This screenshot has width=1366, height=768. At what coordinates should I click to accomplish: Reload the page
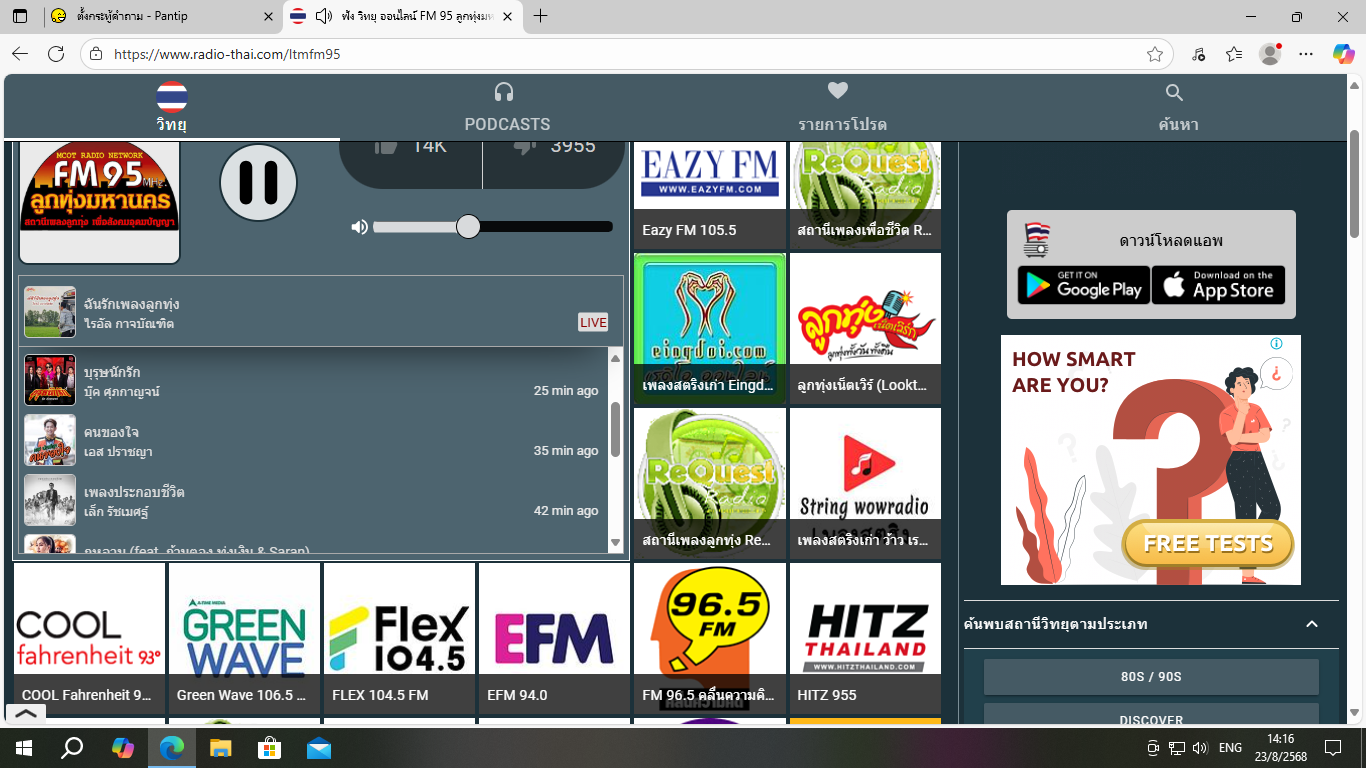click(56, 54)
